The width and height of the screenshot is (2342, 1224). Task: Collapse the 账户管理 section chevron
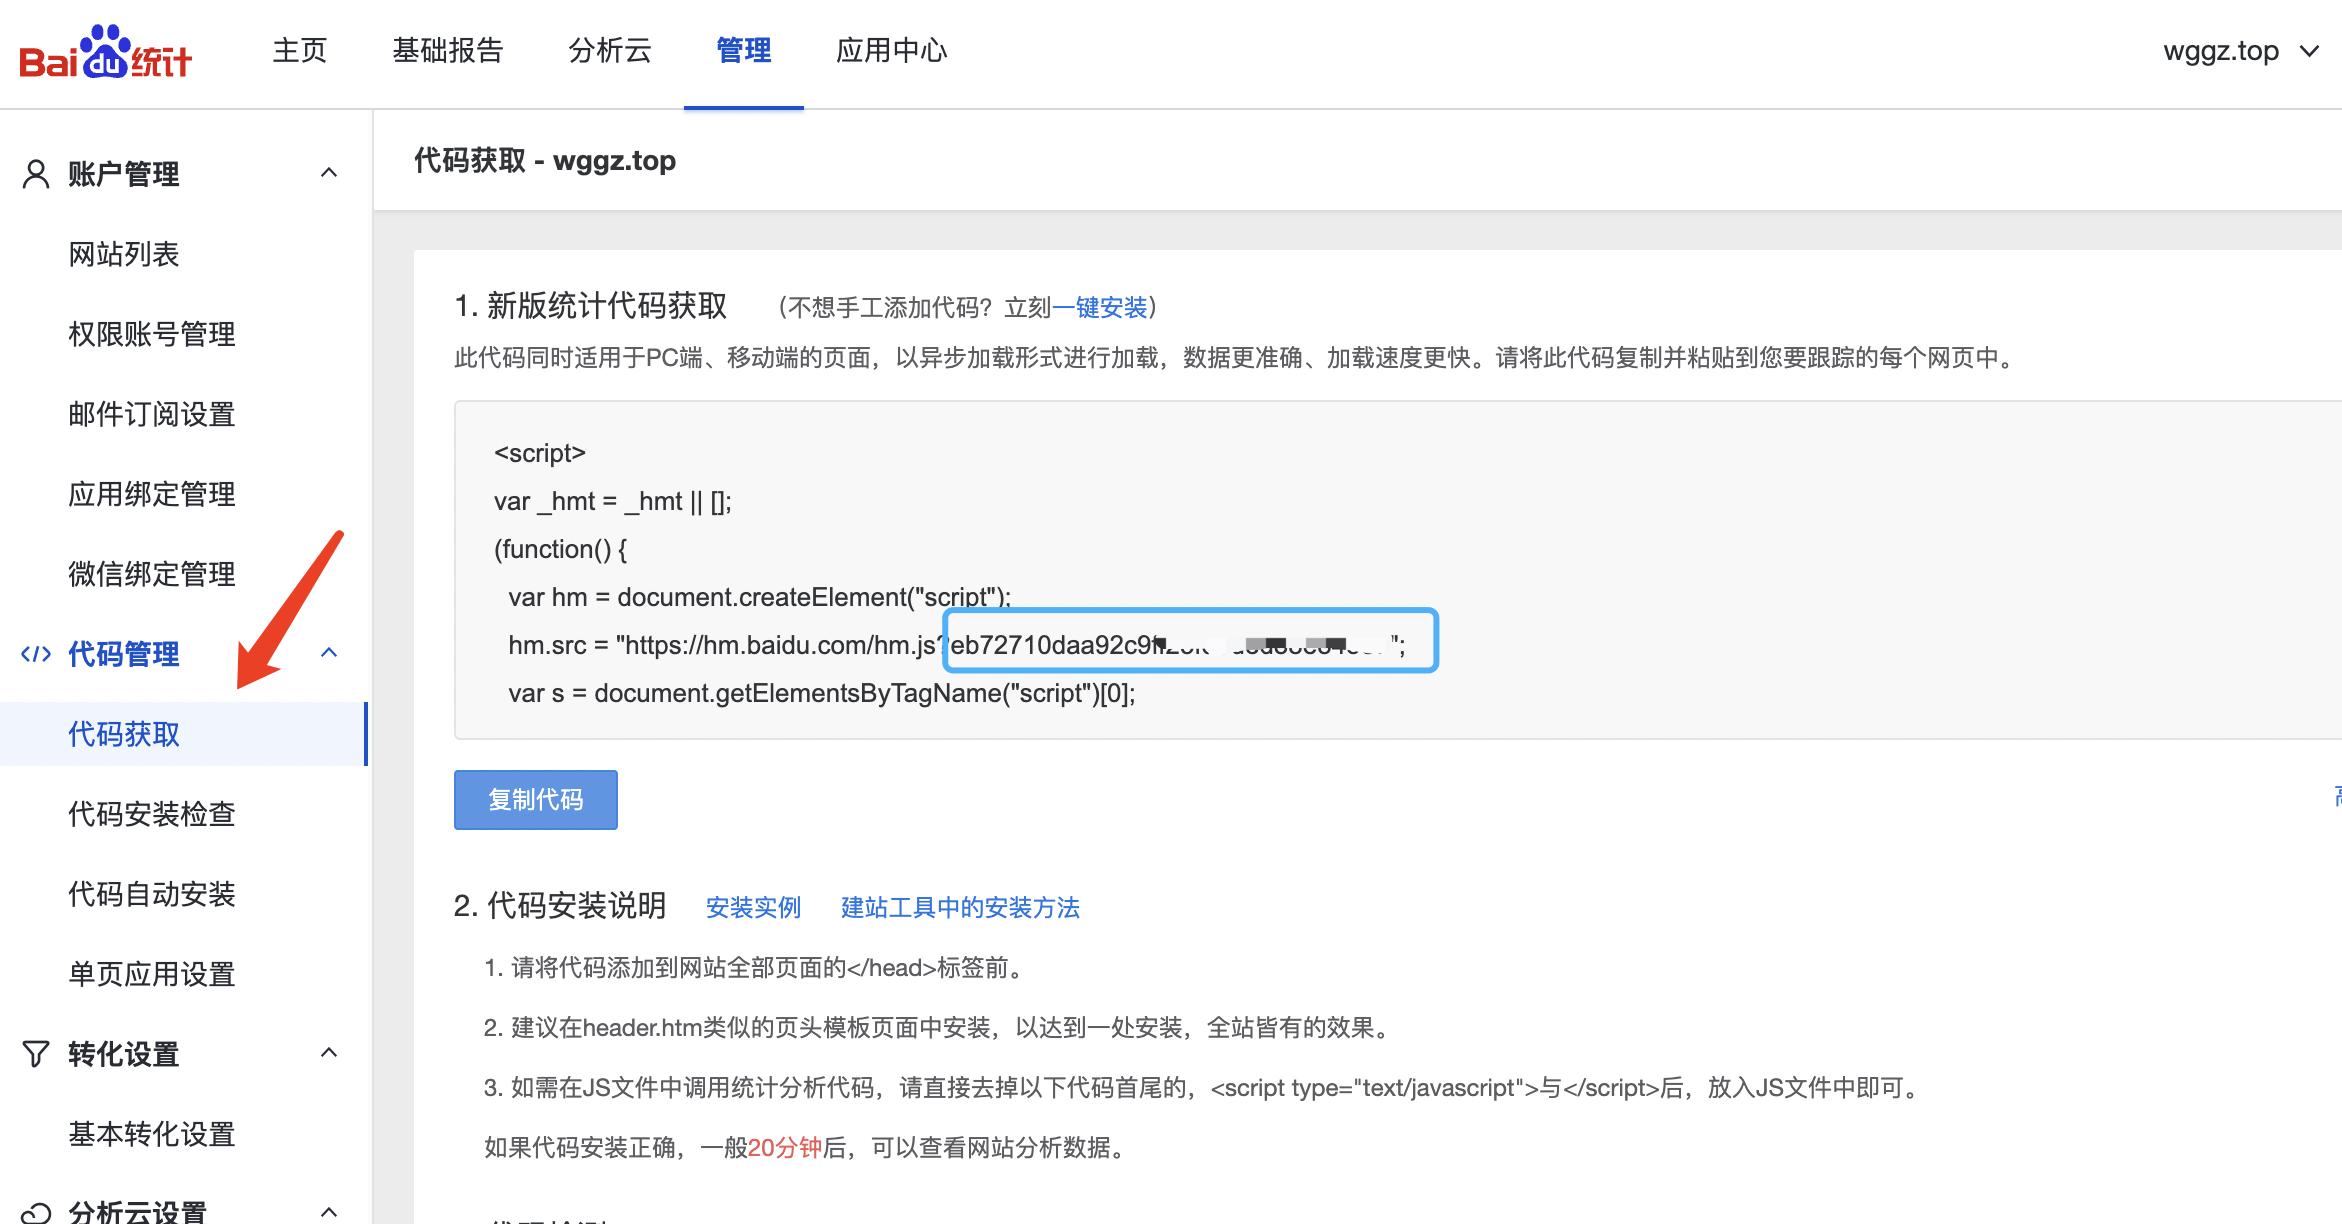tap(329, 173)
